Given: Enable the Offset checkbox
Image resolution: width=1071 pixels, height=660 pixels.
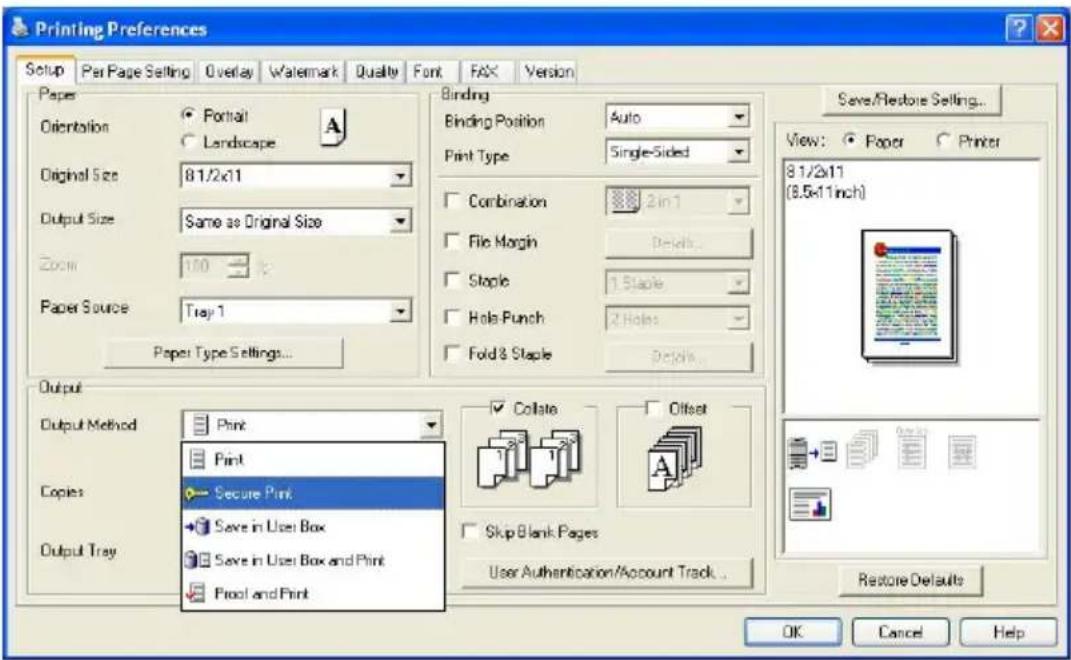Looking at the screenshot, I should pos(653,408).
